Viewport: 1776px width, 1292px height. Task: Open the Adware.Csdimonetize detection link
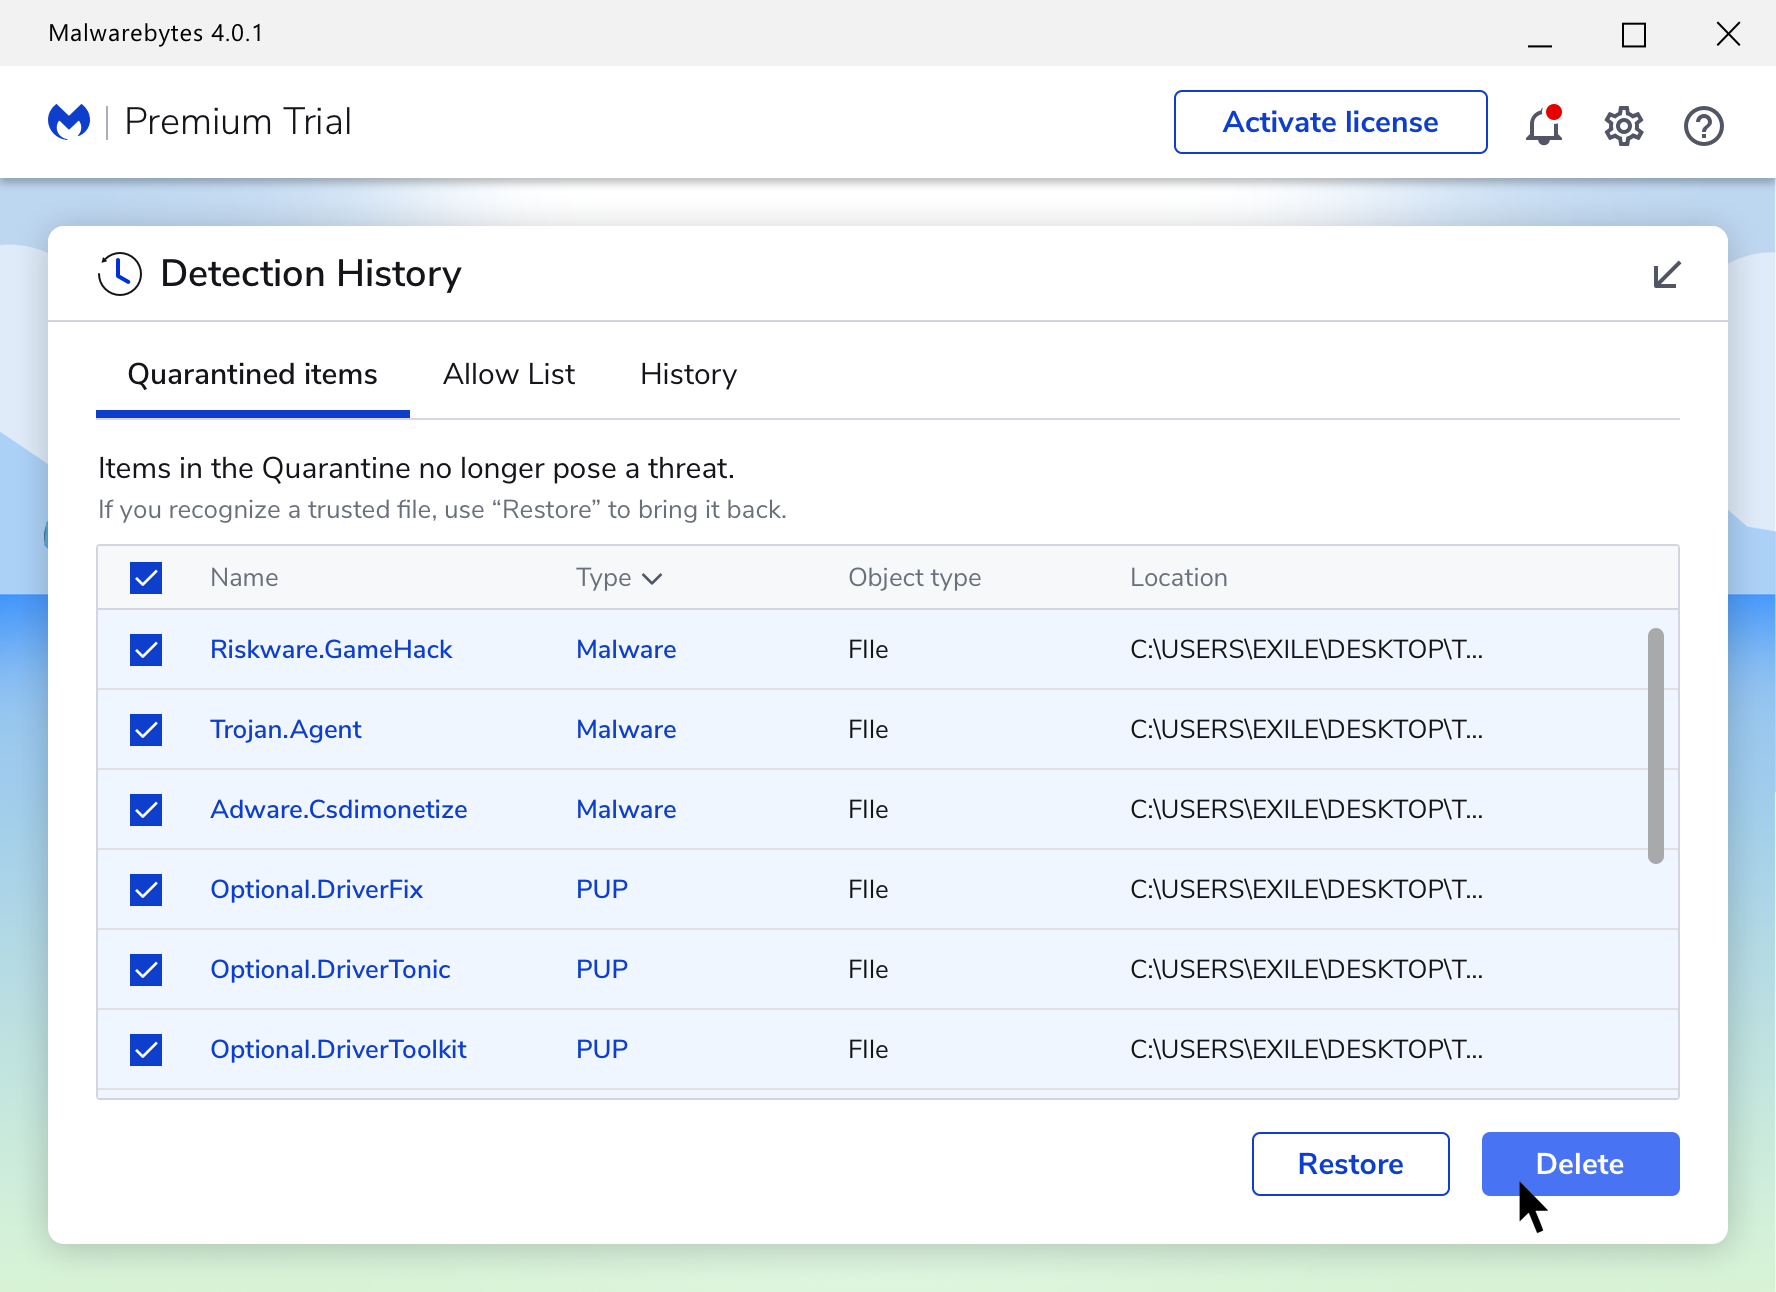click(339, 810)
